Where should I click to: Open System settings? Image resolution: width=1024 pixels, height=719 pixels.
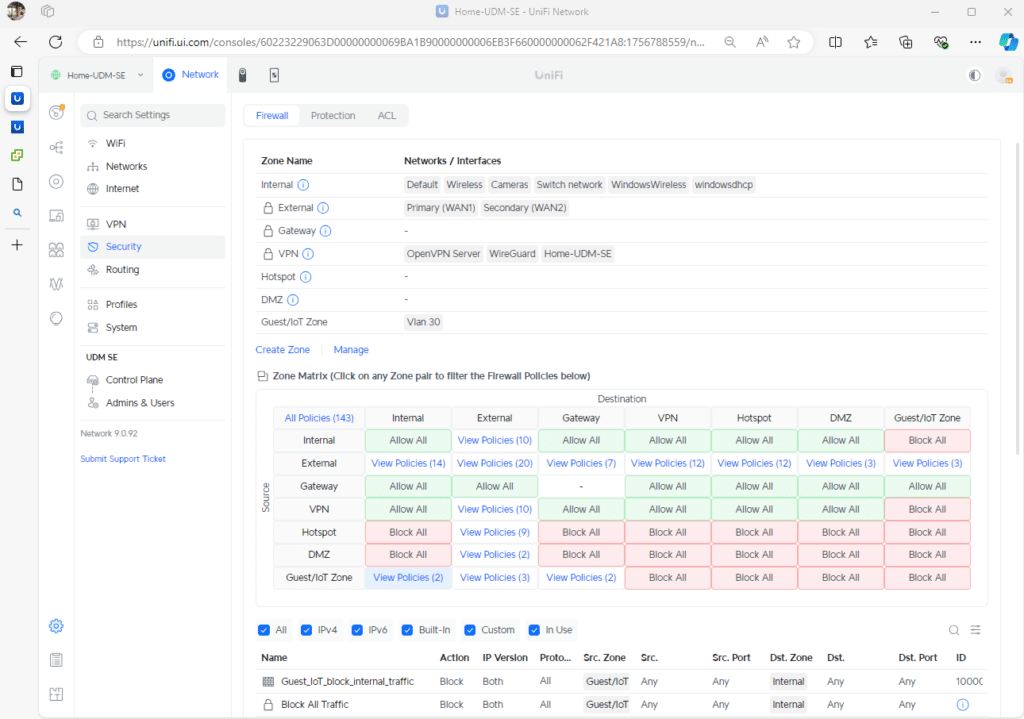[x=153, y=328]
